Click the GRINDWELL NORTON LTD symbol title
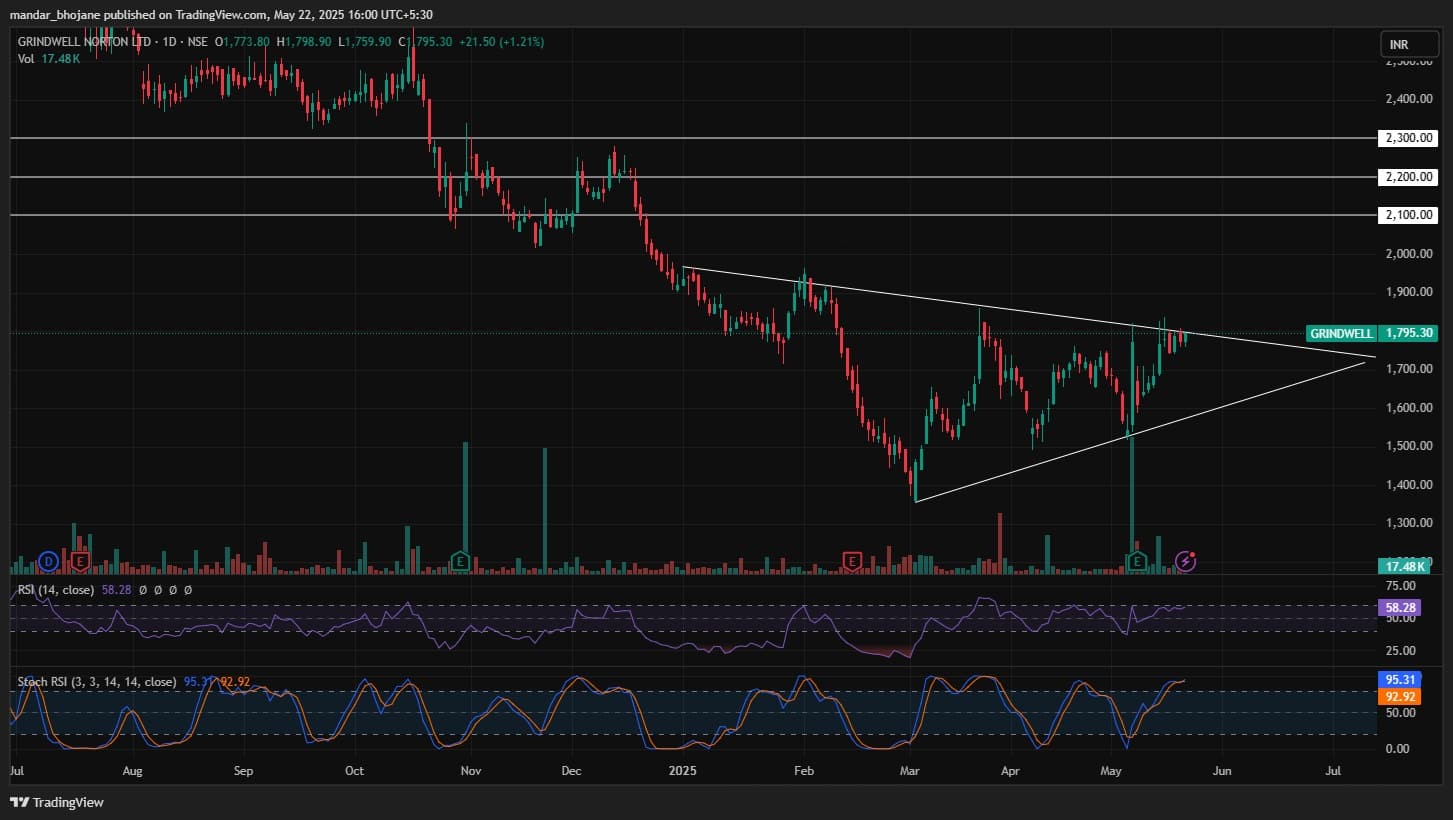The image size is (1453, 820). tap(86, 42)
